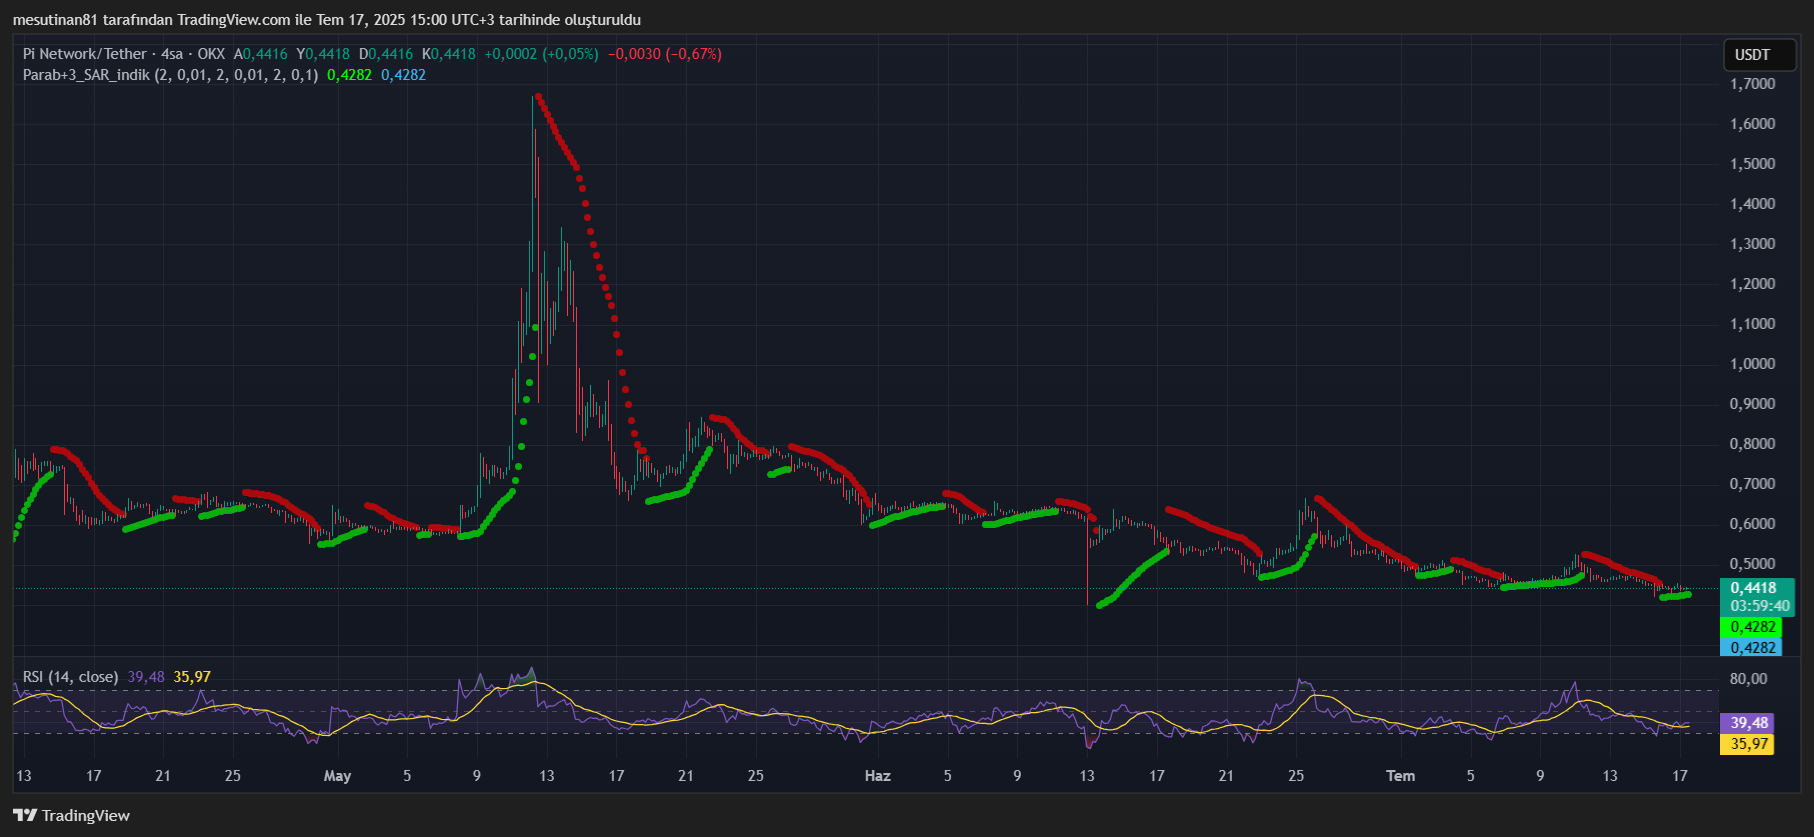Select the RSI (14, close) legend label
Viewport: 1814px width, 837px height.
pyautogui.click(x=70, y=677)
